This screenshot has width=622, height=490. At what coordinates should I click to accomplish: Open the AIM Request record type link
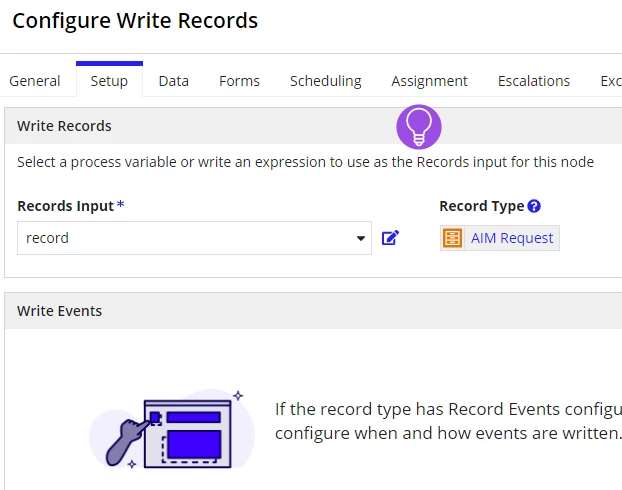point(512,238)
